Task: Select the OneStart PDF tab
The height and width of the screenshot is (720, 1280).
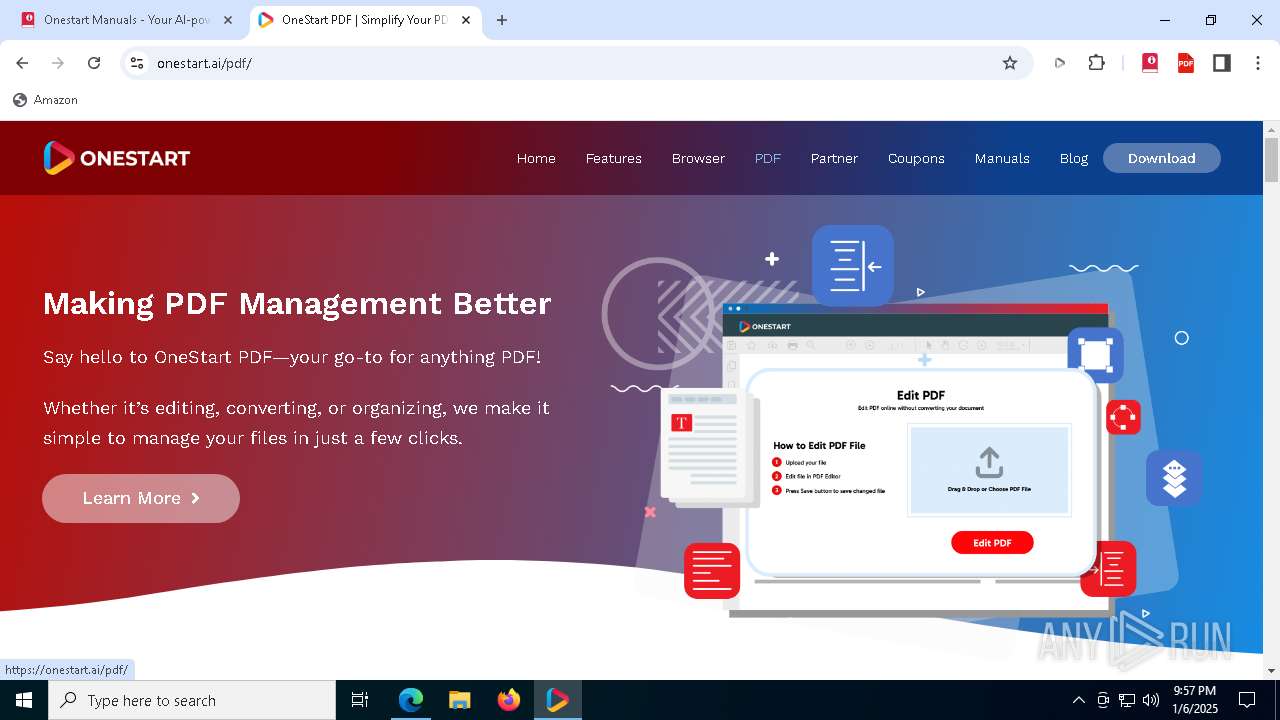Action: pyautogui.click(x=364, y=20)
